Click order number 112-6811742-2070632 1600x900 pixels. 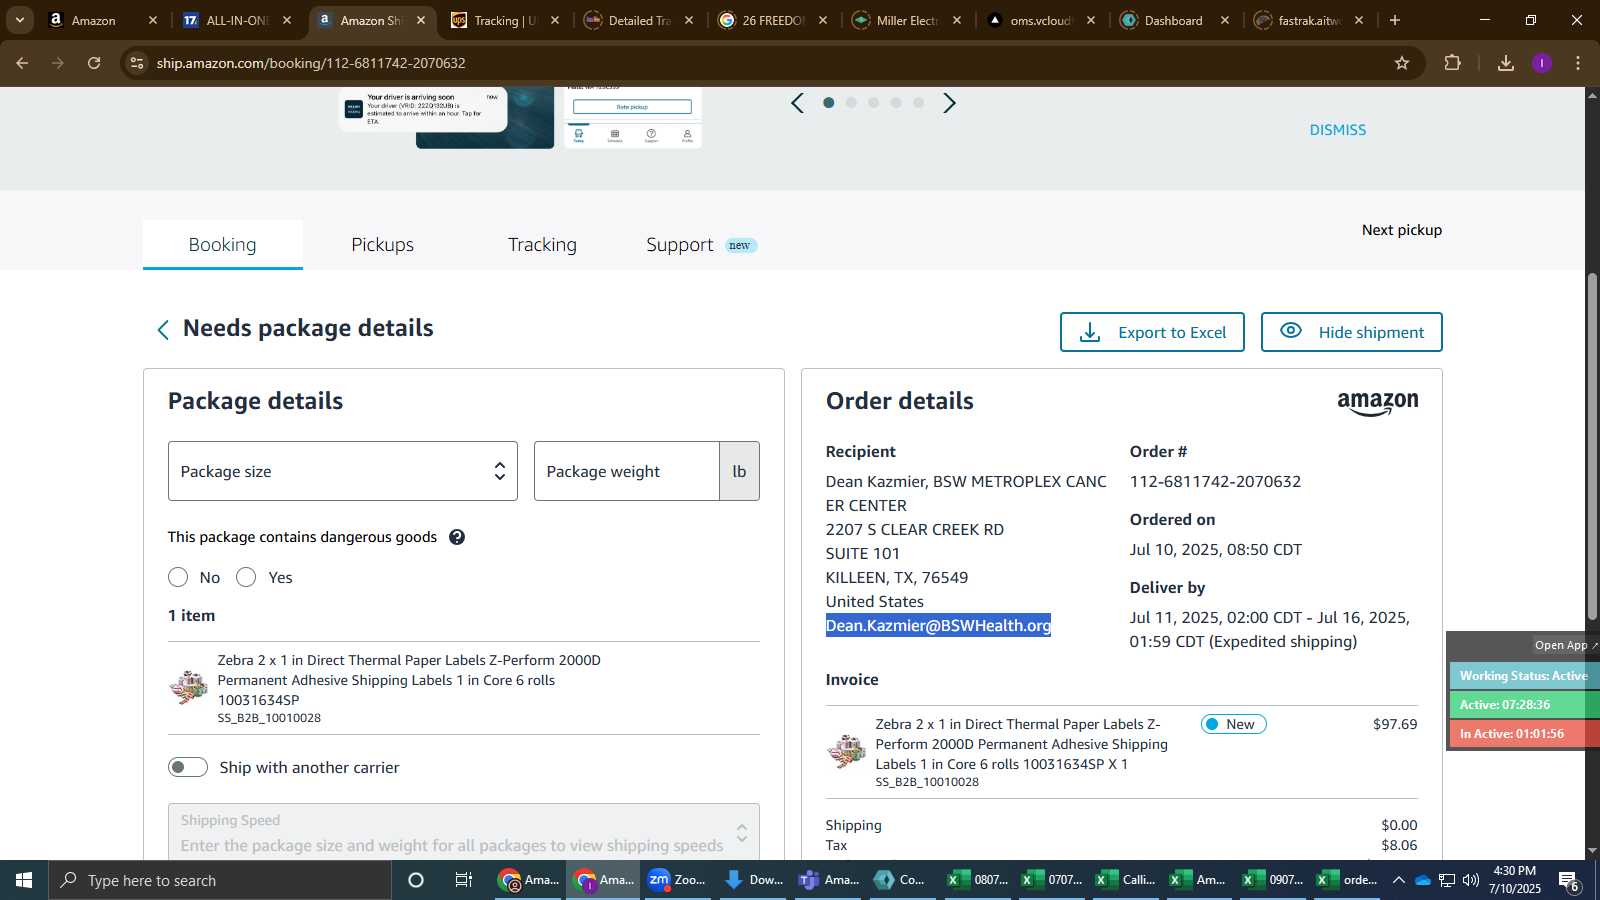click(x=1215, y=481)
